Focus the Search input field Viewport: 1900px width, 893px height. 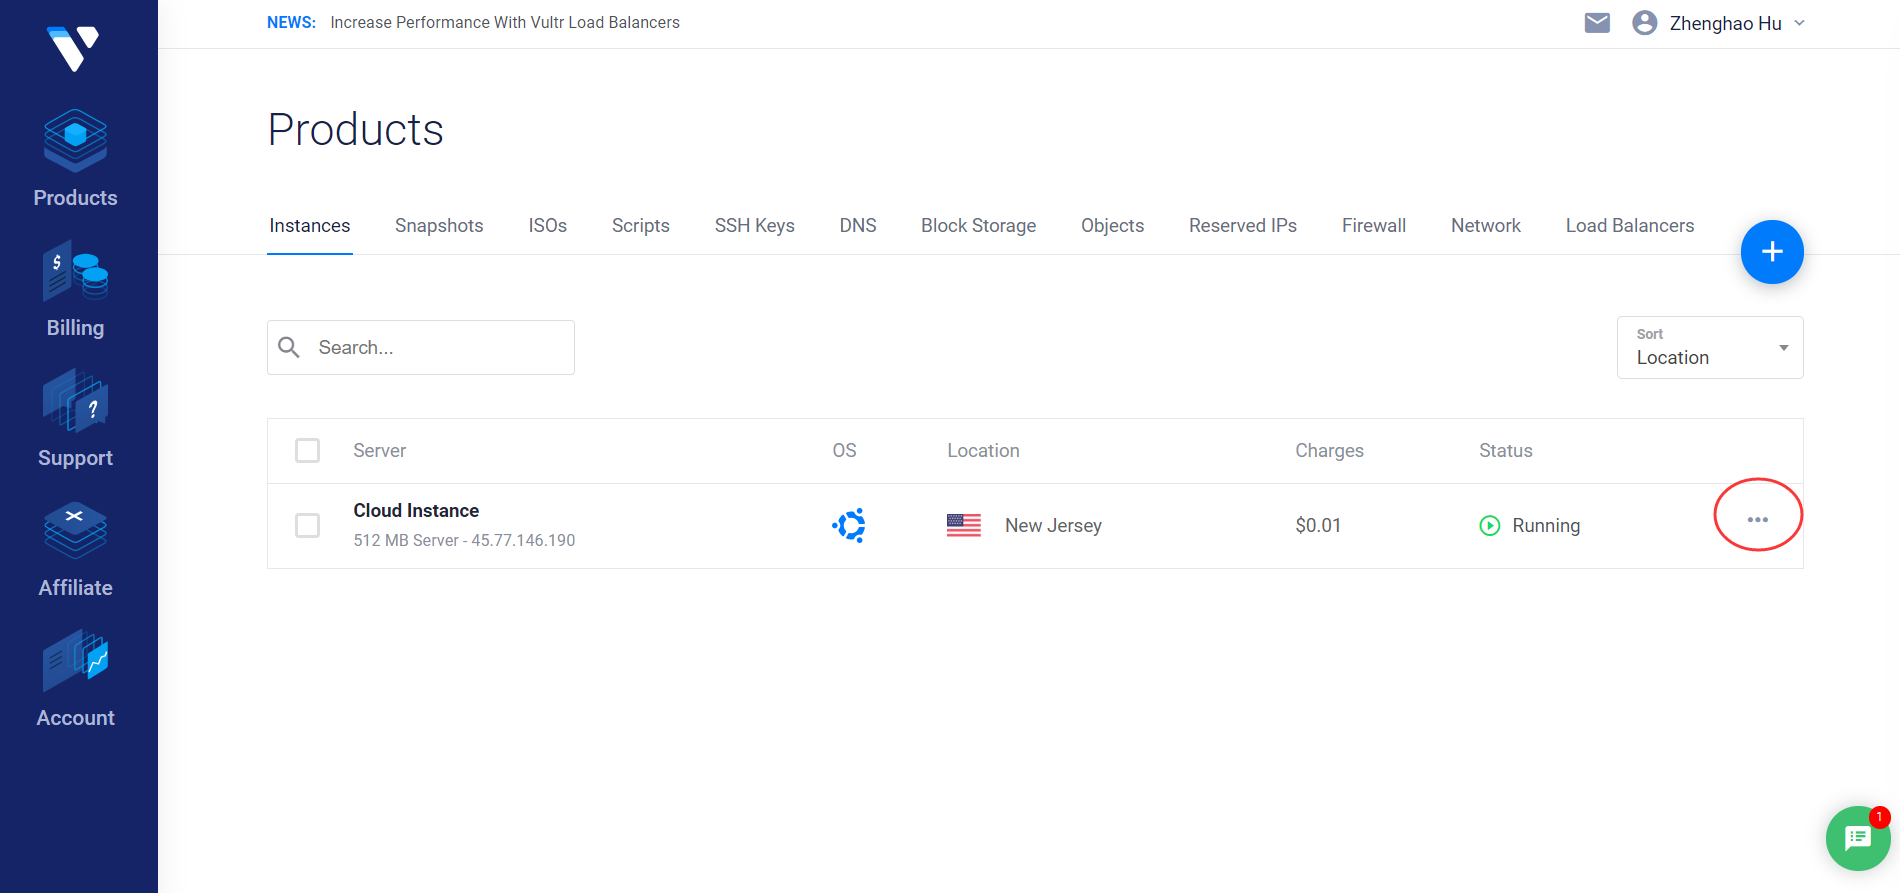(421, 347)
